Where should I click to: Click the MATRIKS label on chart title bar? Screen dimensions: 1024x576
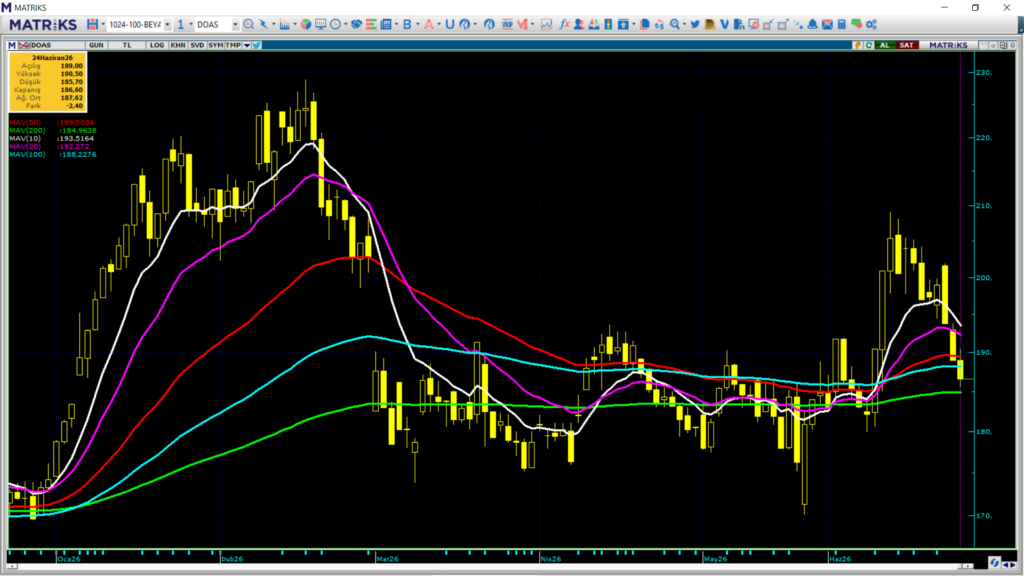coord(948,45)
